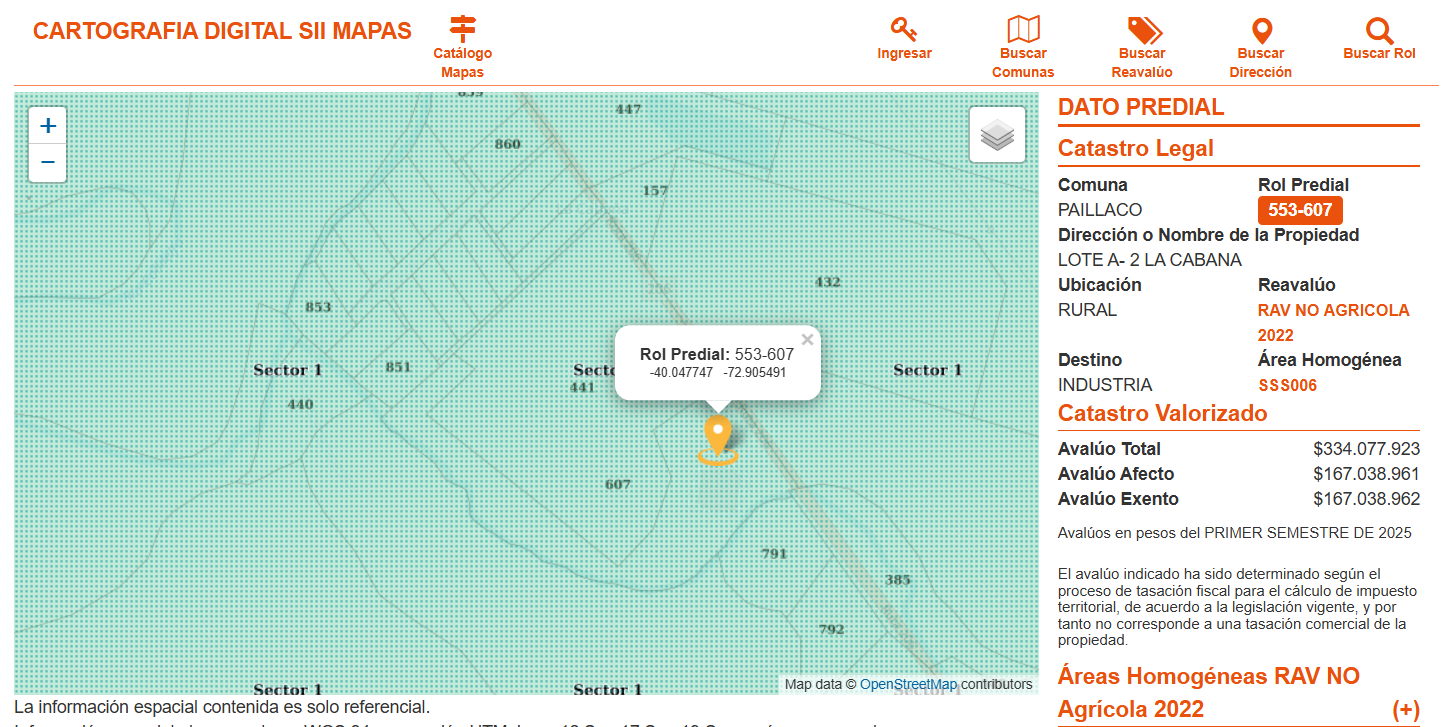Click the Buscar Dirección label
Screen dimensions: 1448x727
pos(1261,63)
